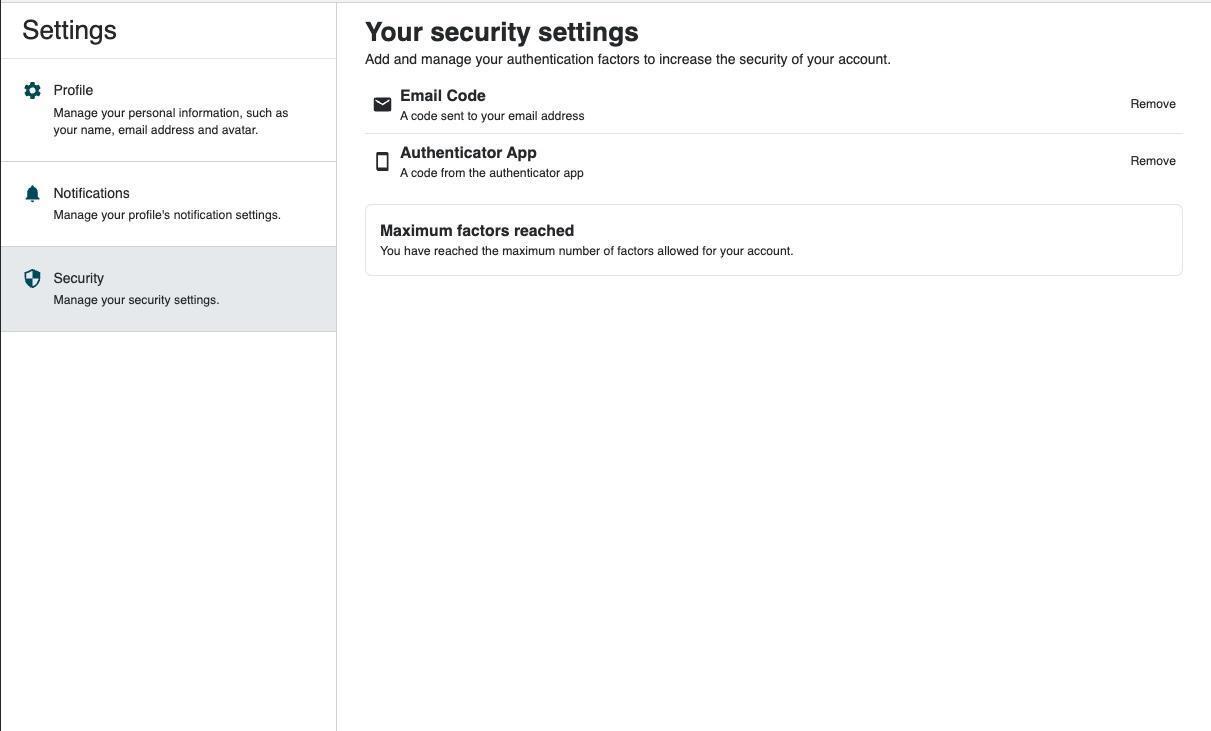Click the shield icon beside Security
This screenshot has height=731, width=1211.
32,279
